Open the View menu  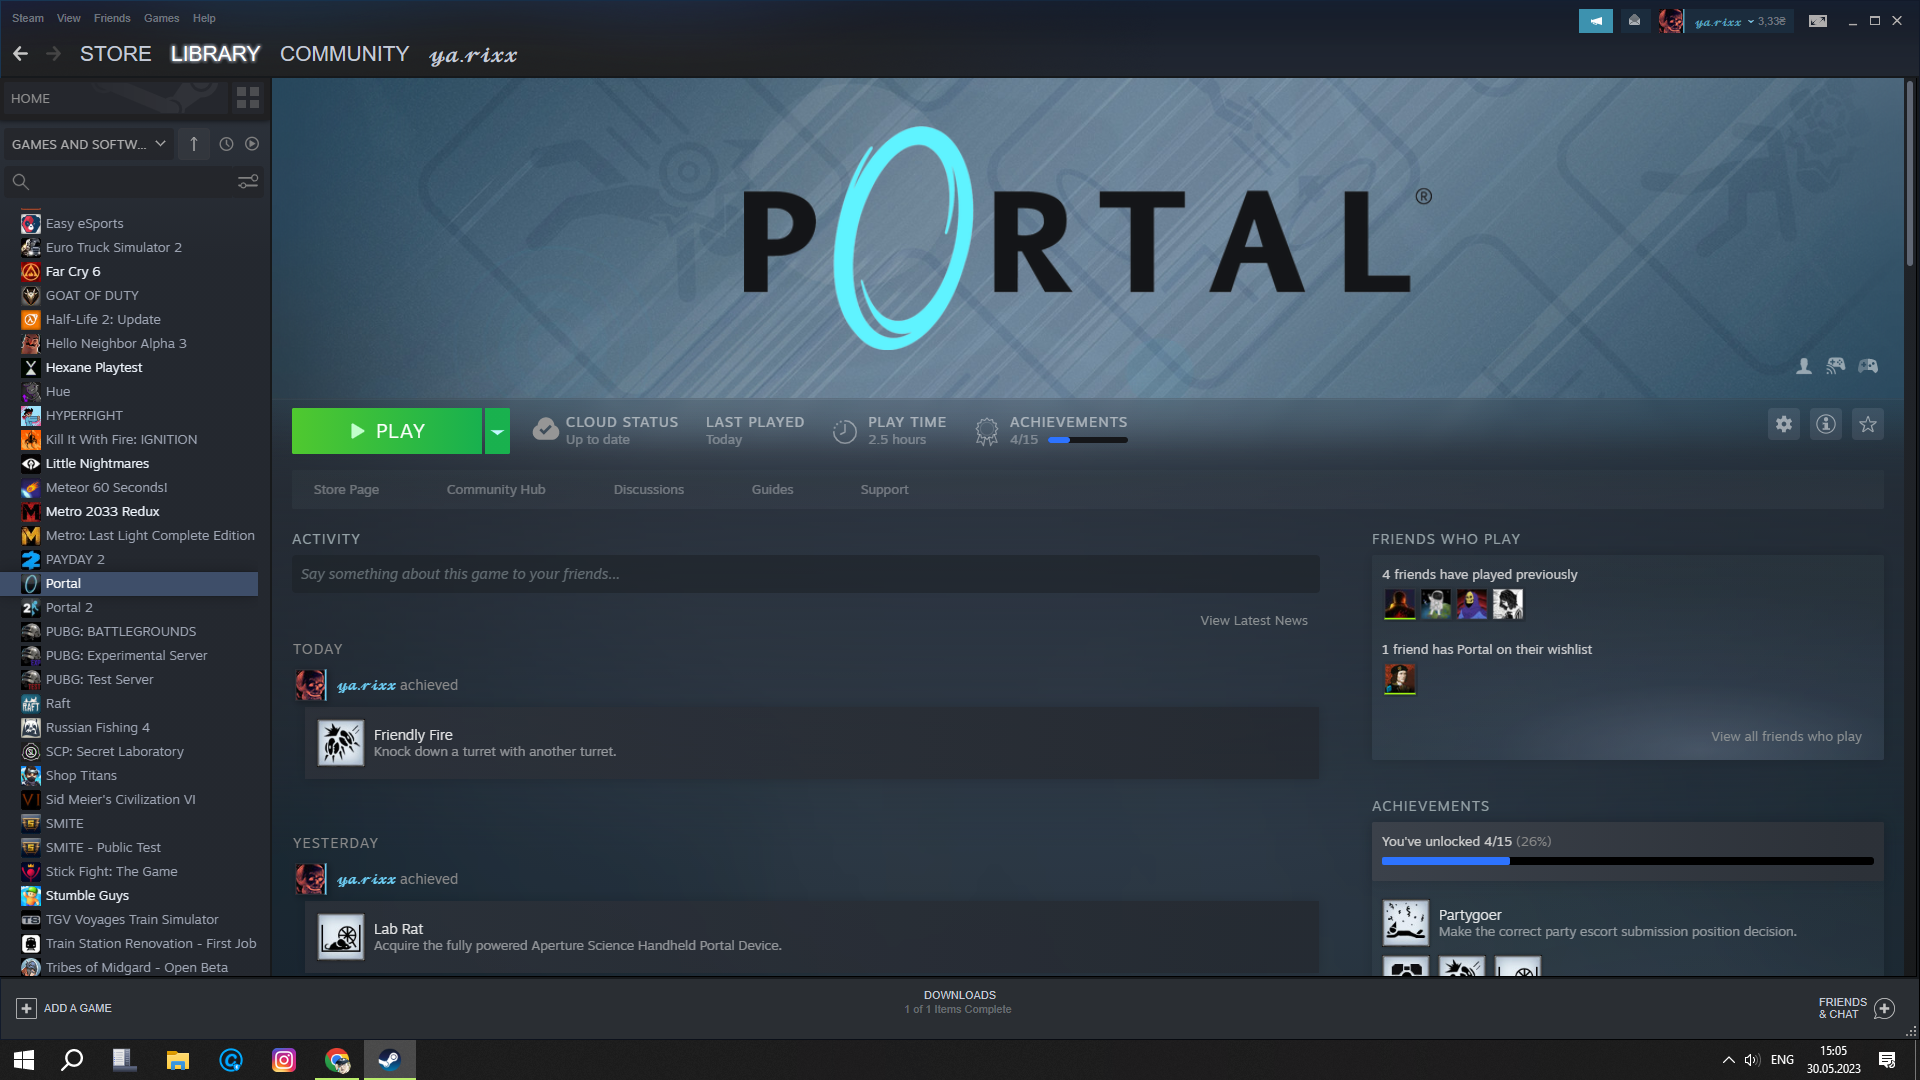coord(69,18)
